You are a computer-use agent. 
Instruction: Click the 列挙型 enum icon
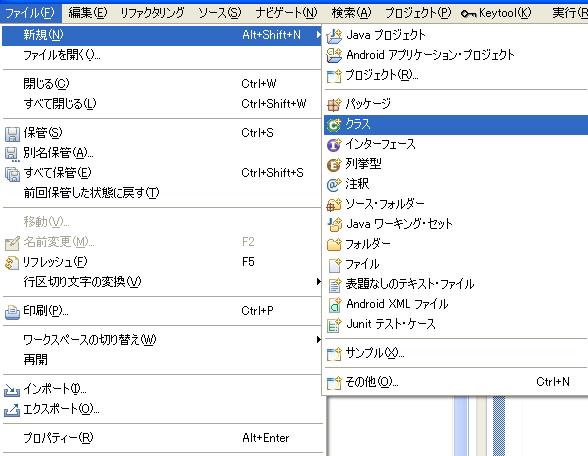(x=334, y=165)
